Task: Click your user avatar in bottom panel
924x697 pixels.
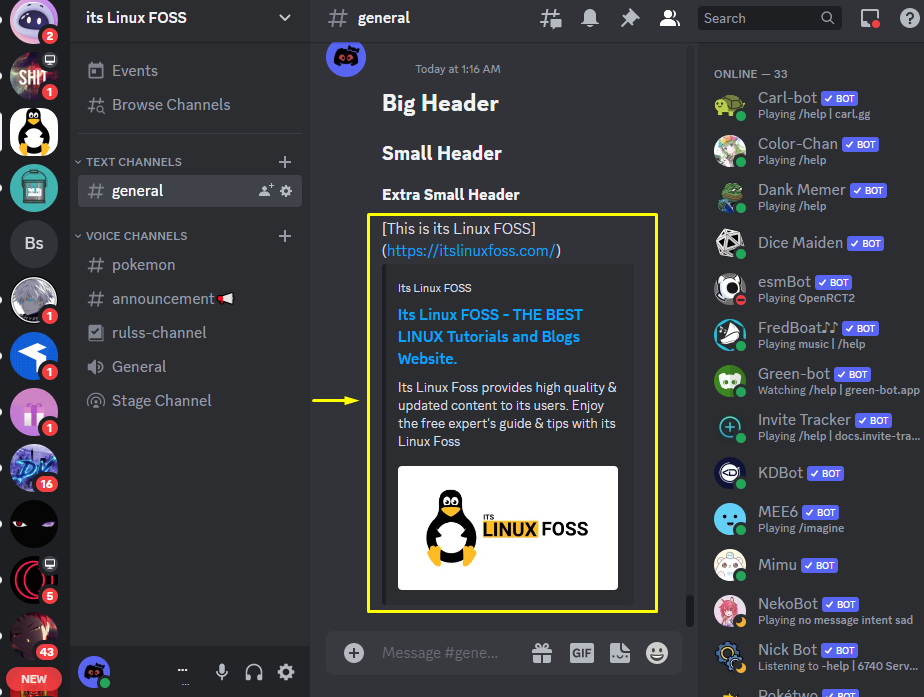Action: [94, 672]
